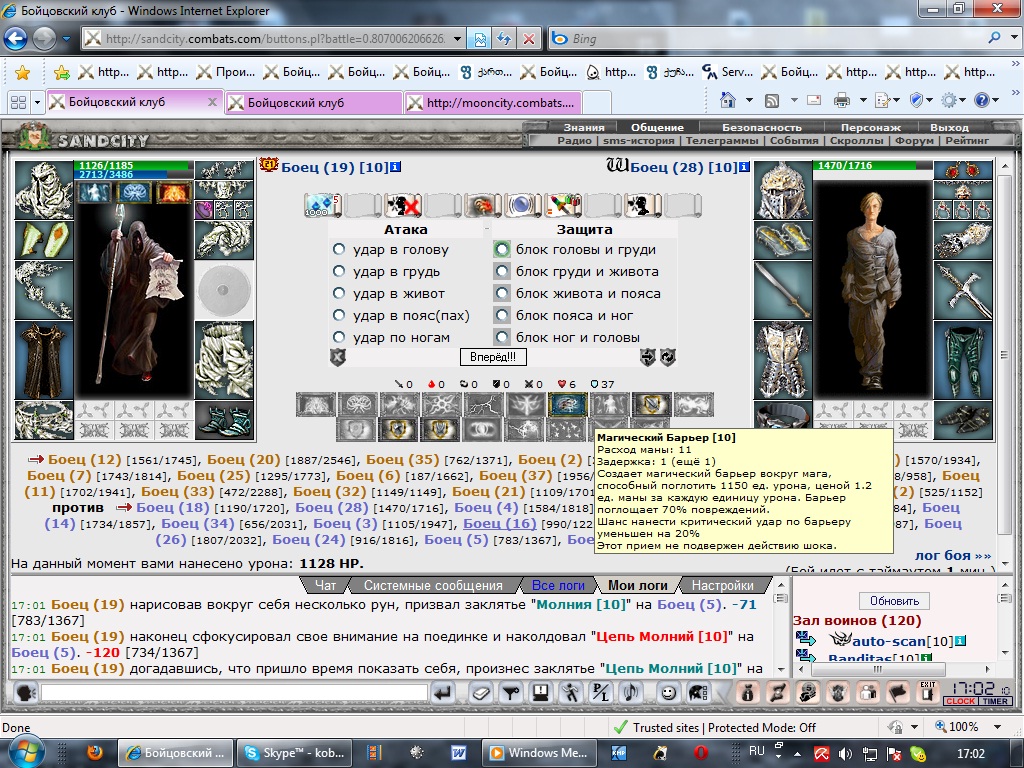Switch to the Чат tab
This screenshot has height=768, width=1024.
pos(325,585)
